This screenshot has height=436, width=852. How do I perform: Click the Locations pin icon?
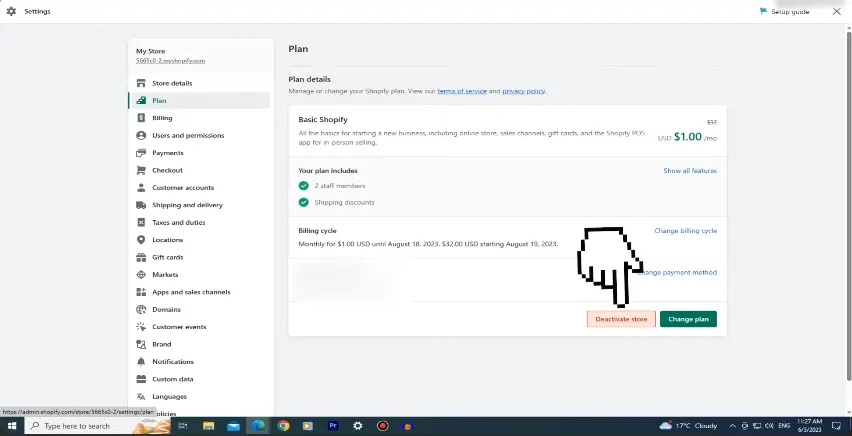click(x=141, y=240)
